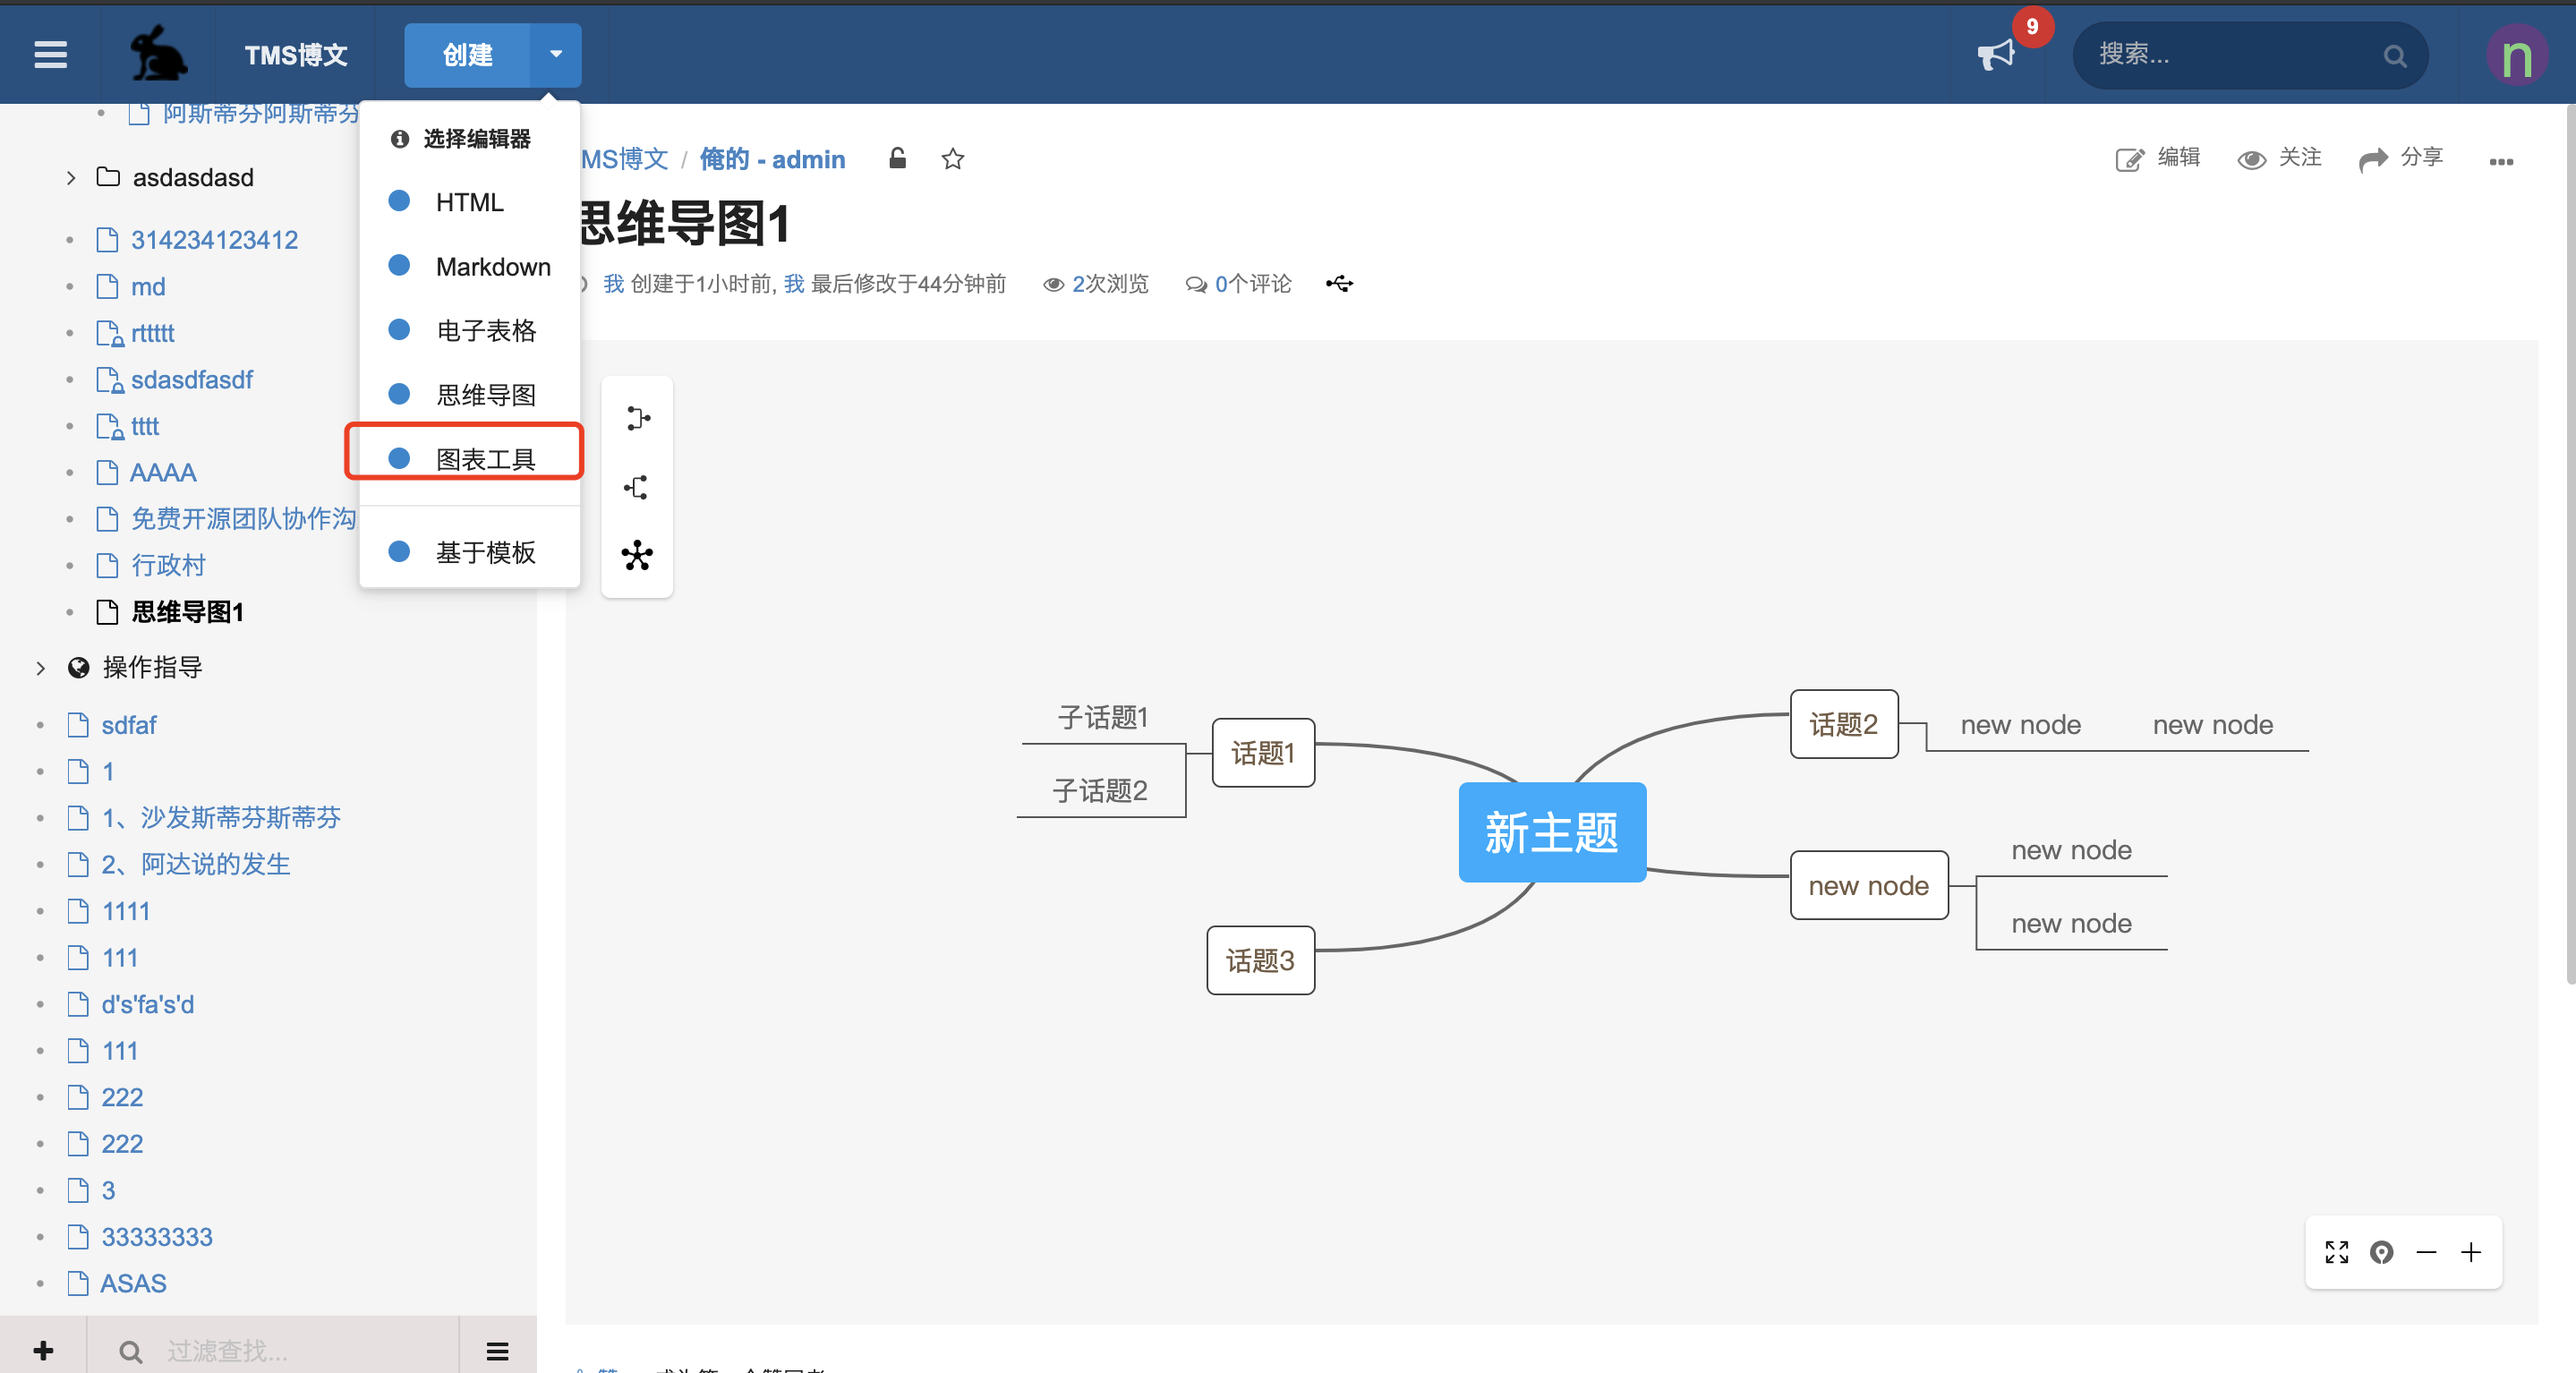2576x1373 pixels.
Task: Open the ASAS post
Action: (133, 1283)
